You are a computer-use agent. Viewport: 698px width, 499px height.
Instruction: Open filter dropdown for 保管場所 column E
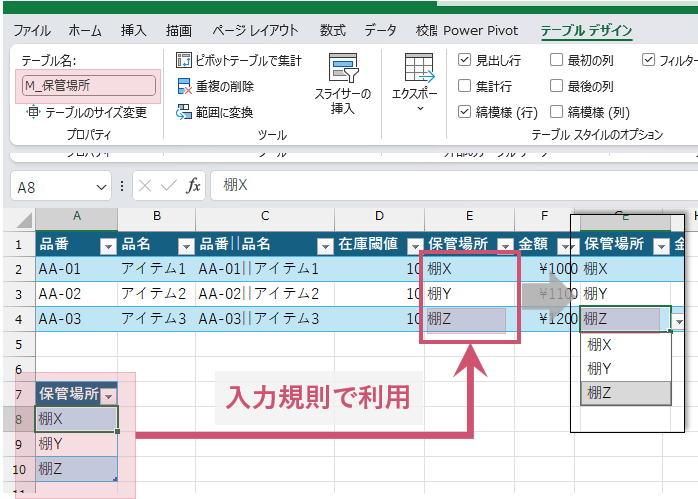coord(505,245)
